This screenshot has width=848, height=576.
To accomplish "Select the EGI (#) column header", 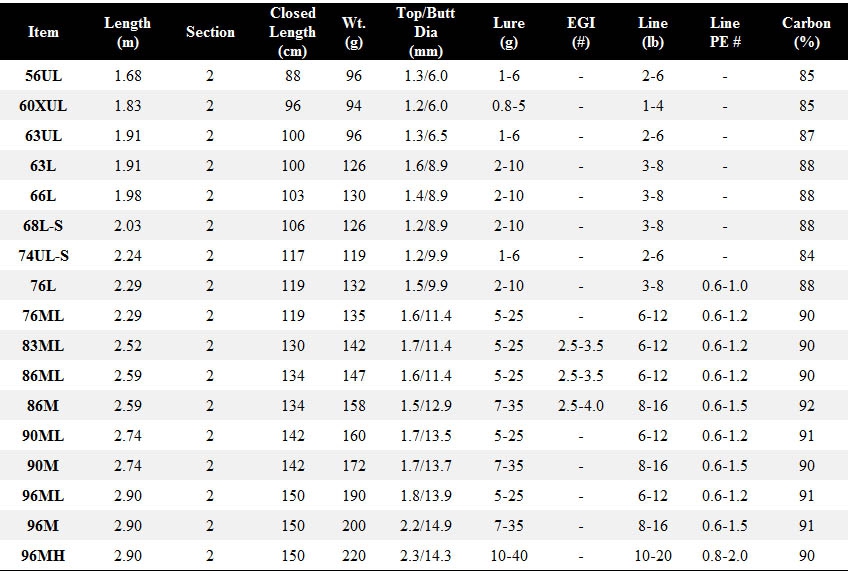I will 581,32.
